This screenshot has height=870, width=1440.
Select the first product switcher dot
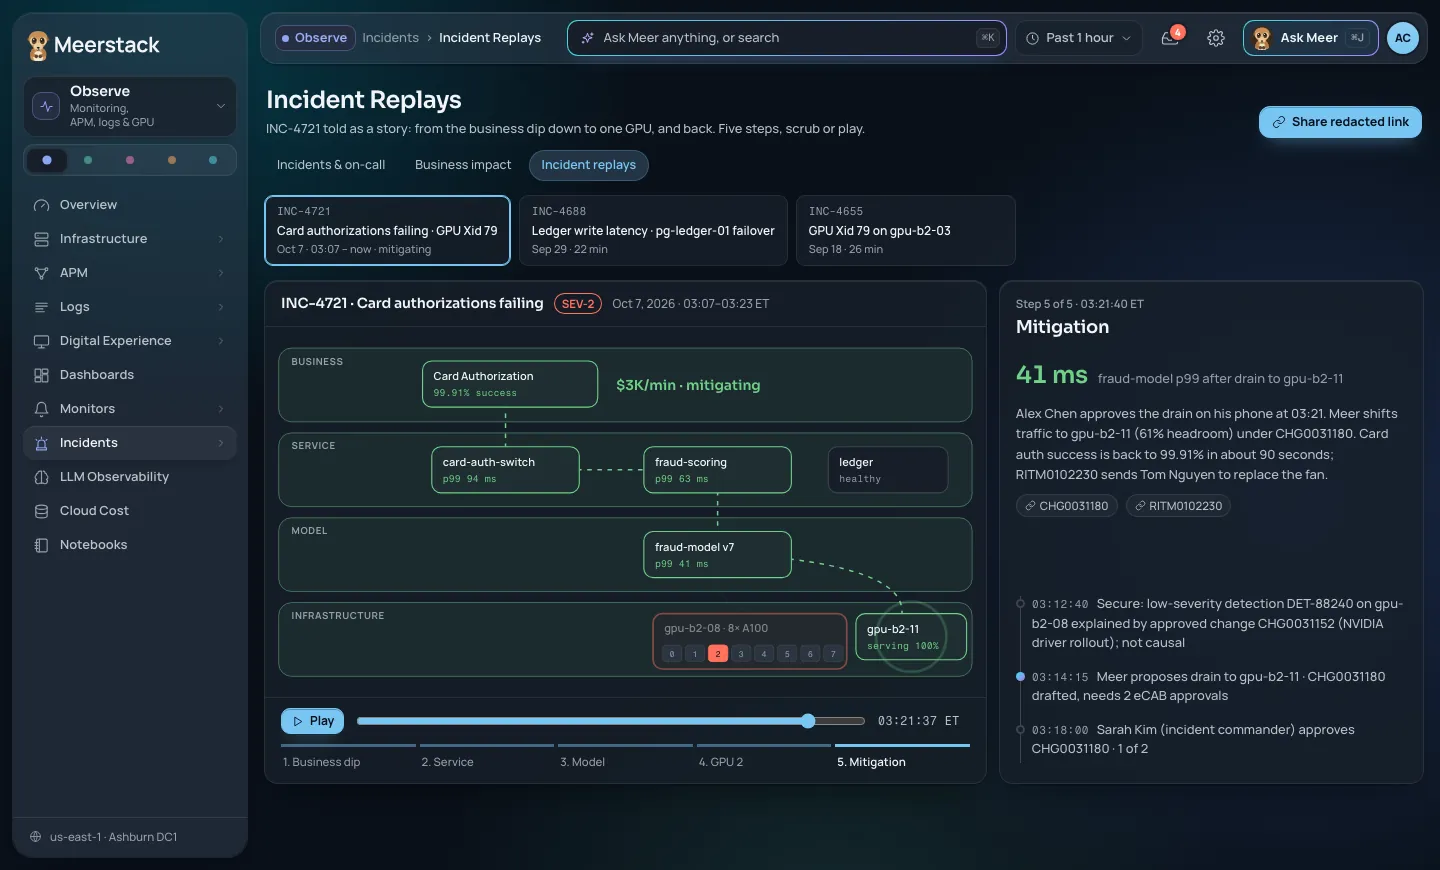[47, 160]
